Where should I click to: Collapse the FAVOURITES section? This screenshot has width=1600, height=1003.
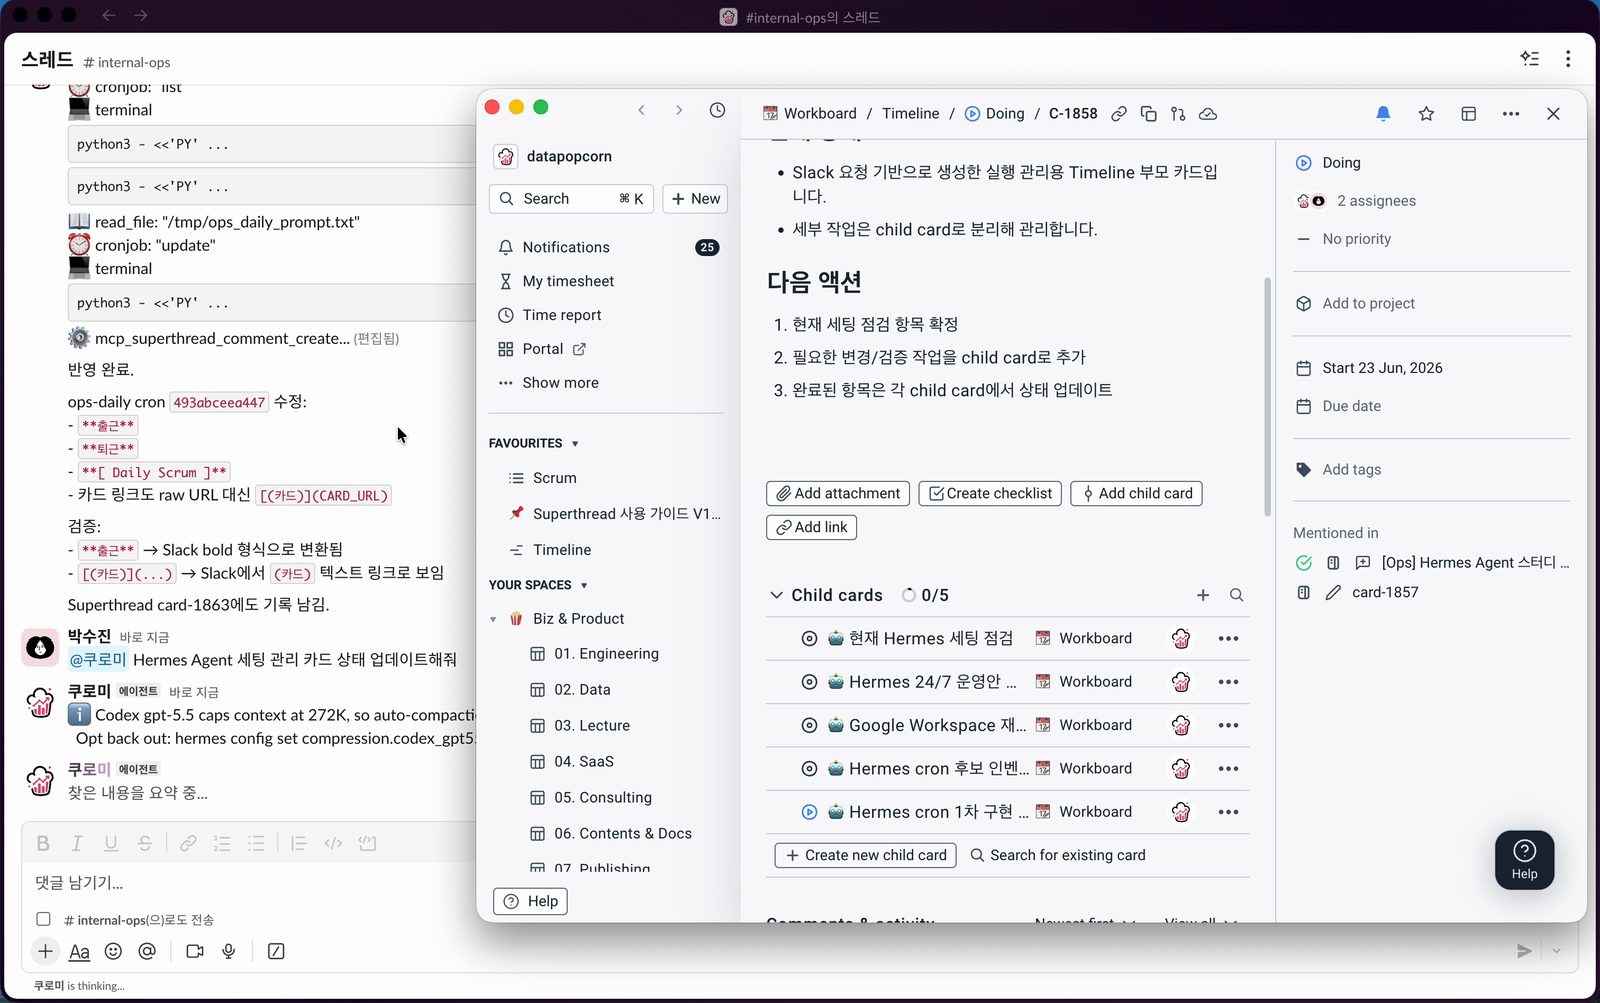(575, 443)
